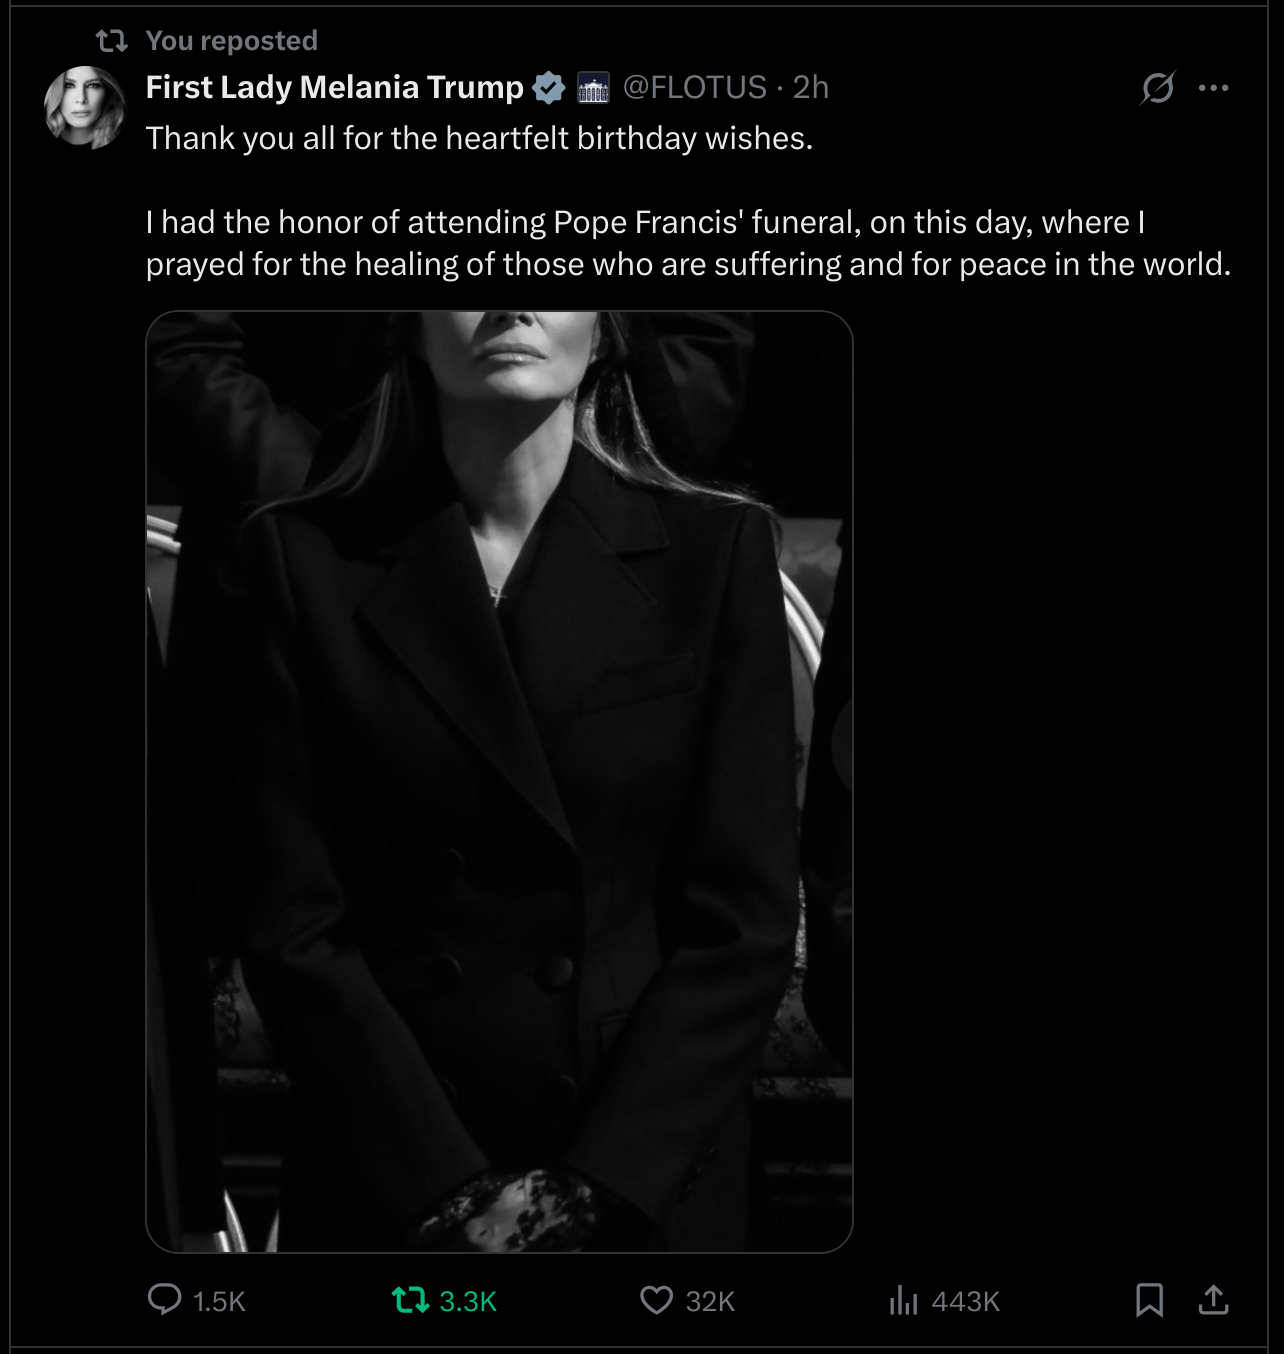The image size is (1284, 1354).
Task: Click the White House affiliation badge
Action: pyautogui.click(x=593, y=88)
